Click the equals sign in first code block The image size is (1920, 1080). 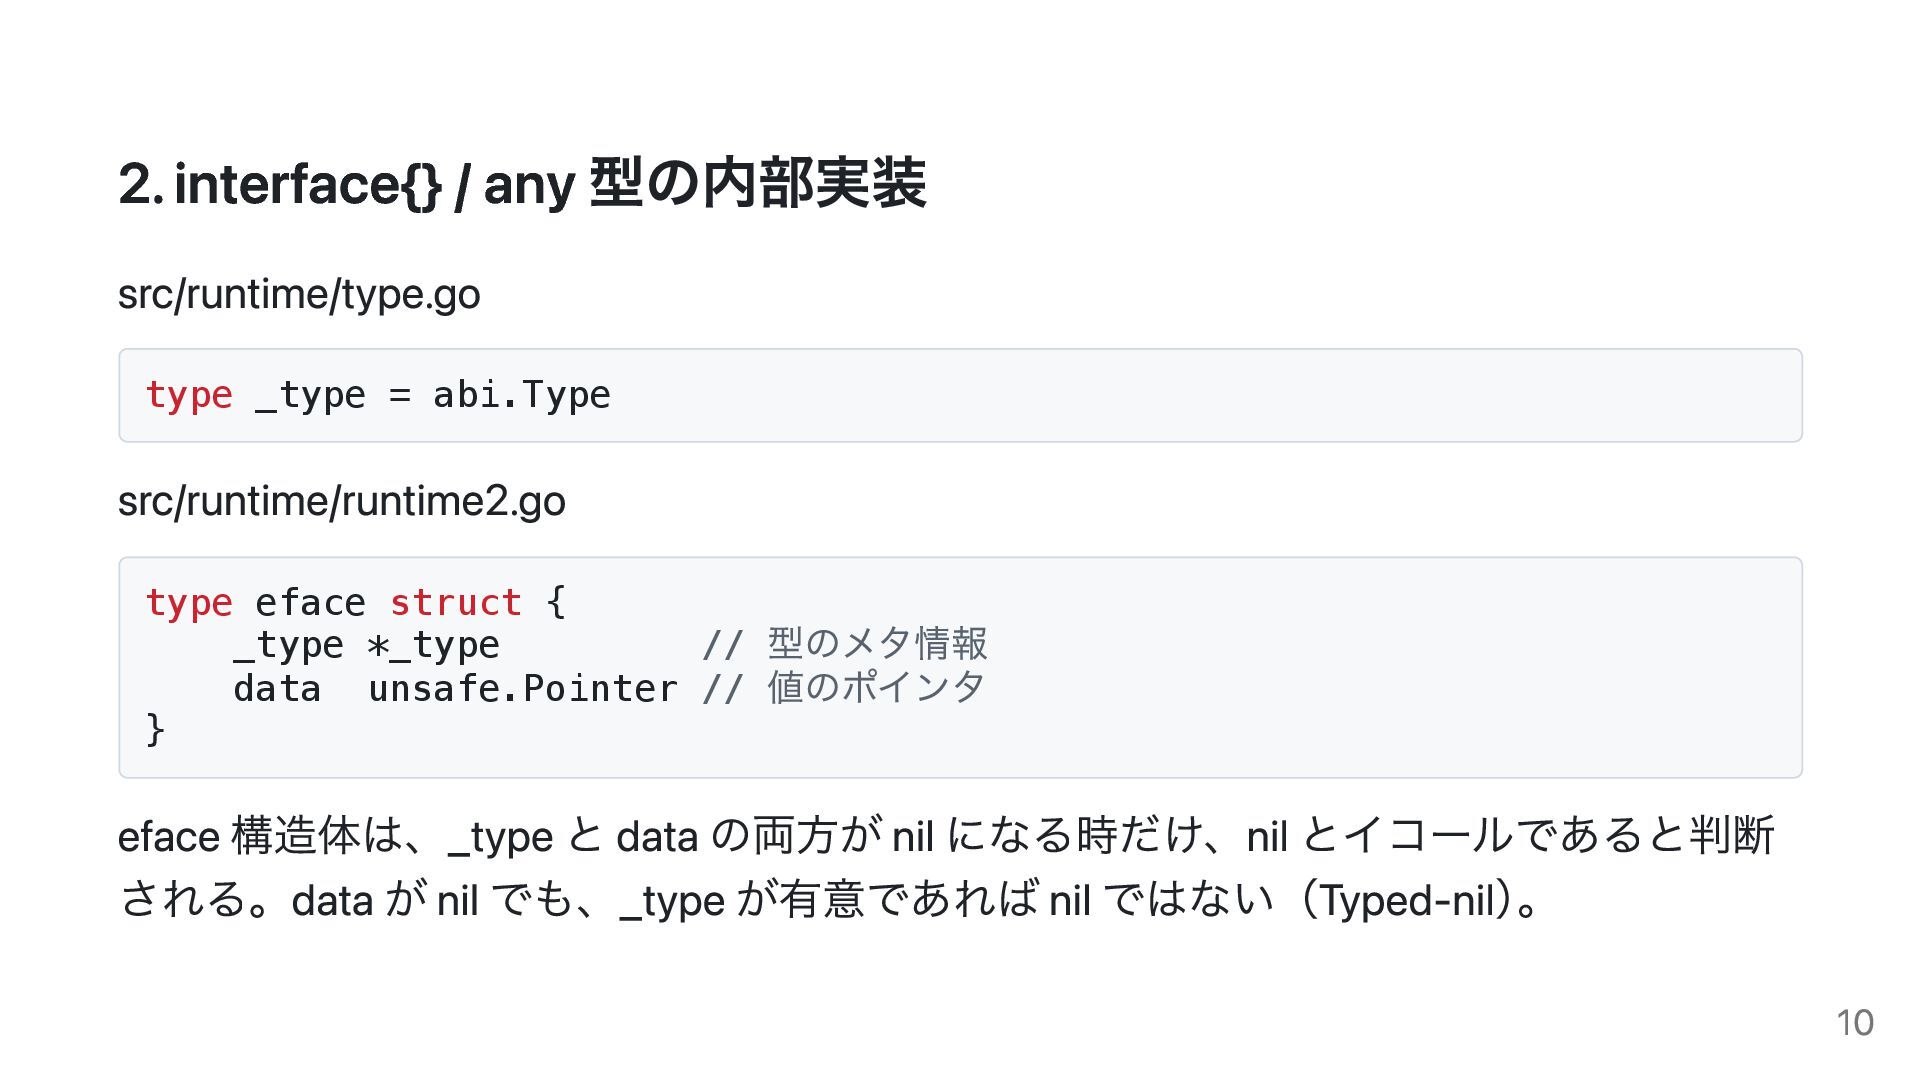400,395
